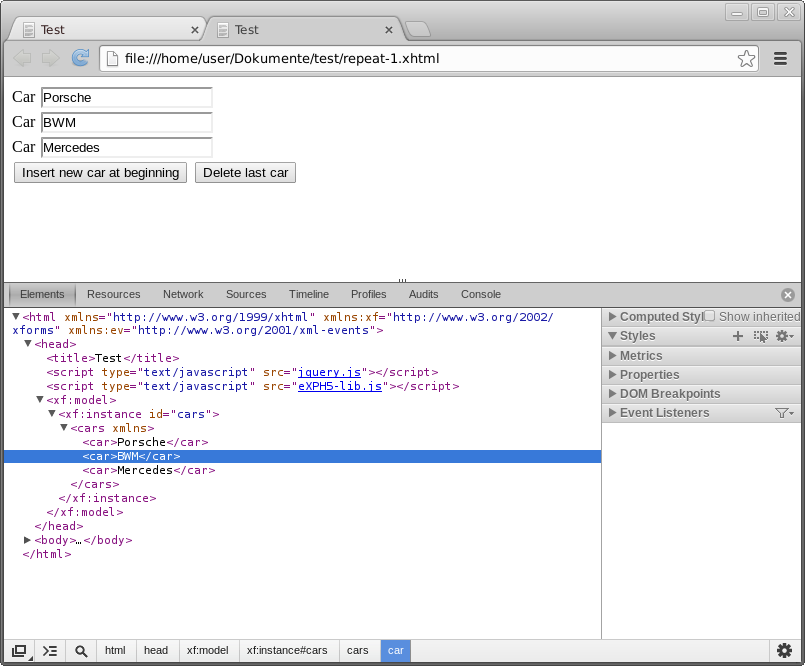Select xf:model in the breadcrumb bar
The height and width of the screenshot is (666, 805).
[x=207, y=651]
